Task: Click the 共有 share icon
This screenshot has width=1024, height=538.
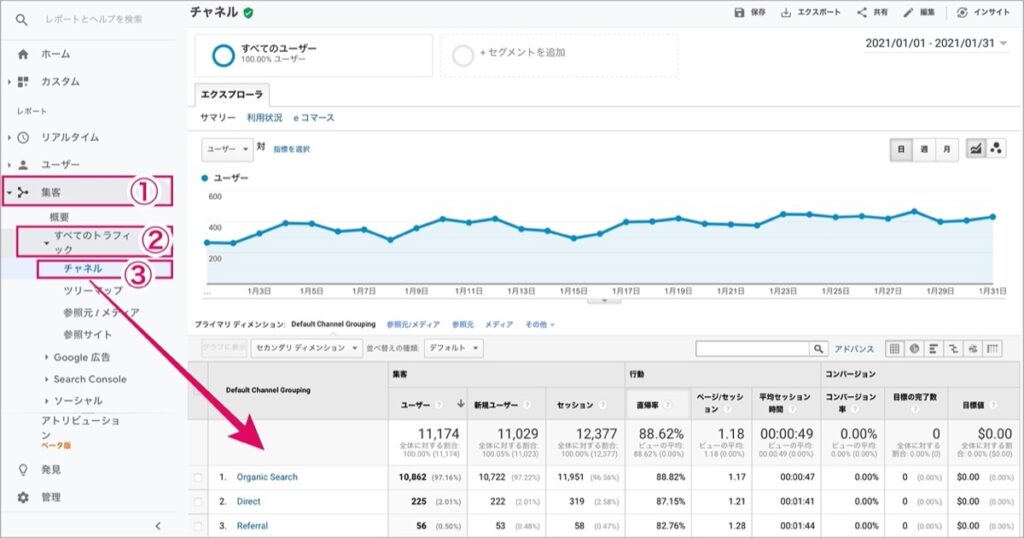Action: click(x=862, y=12)
